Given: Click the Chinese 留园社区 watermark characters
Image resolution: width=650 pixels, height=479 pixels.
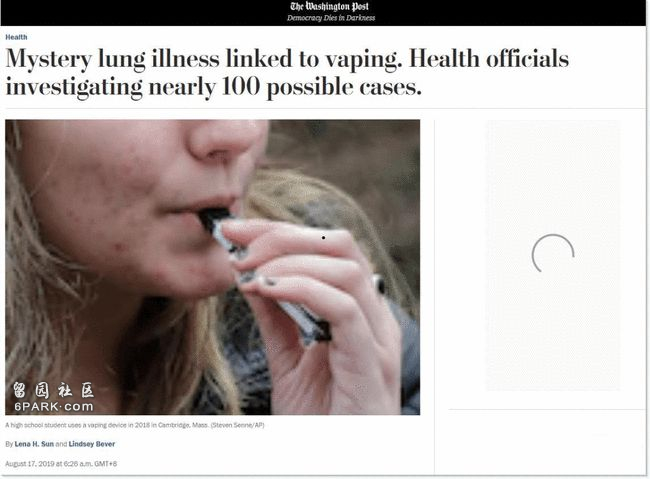Looking at the screenshot, I should [53, 390].
